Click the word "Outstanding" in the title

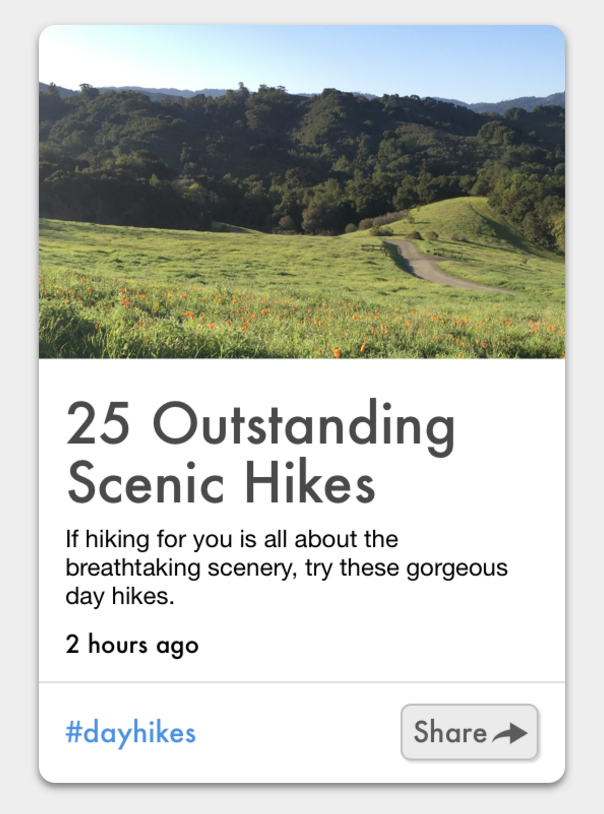[305, 427]
